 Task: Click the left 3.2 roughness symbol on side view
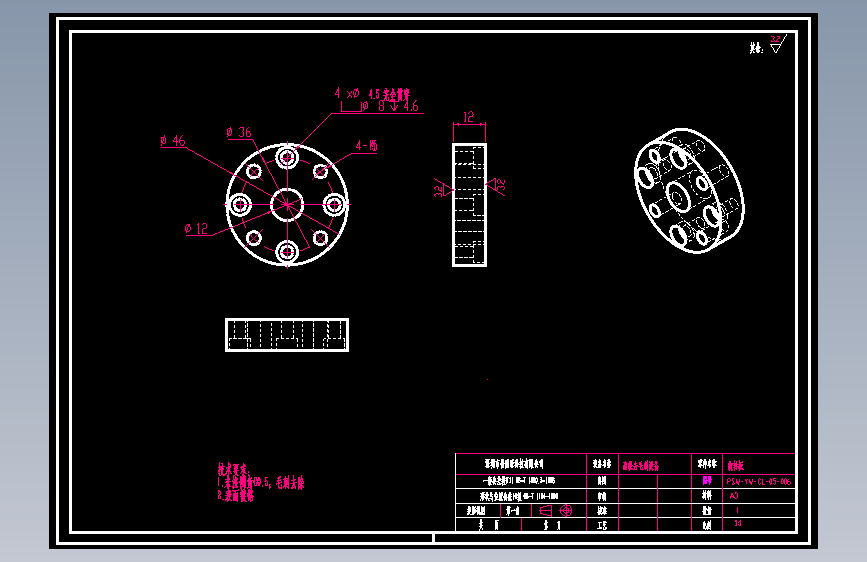click(x=443, y=189)
